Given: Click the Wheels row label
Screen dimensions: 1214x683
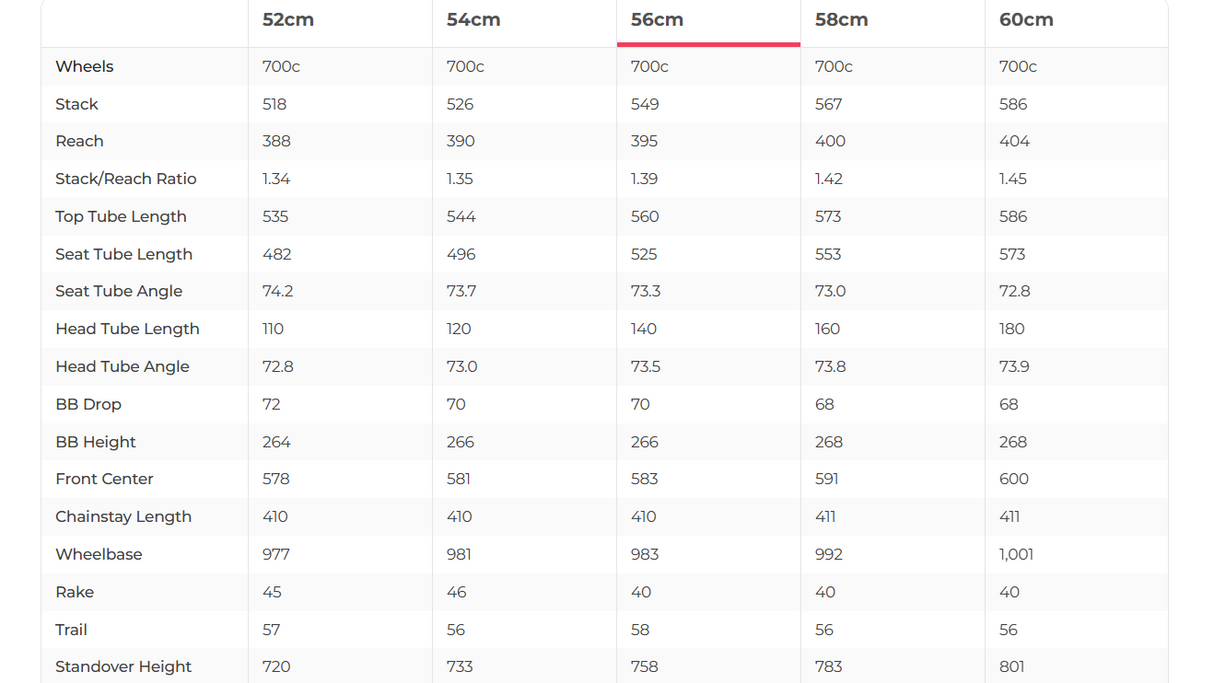Looking at the screenshot, I should (x=84, y=67).
